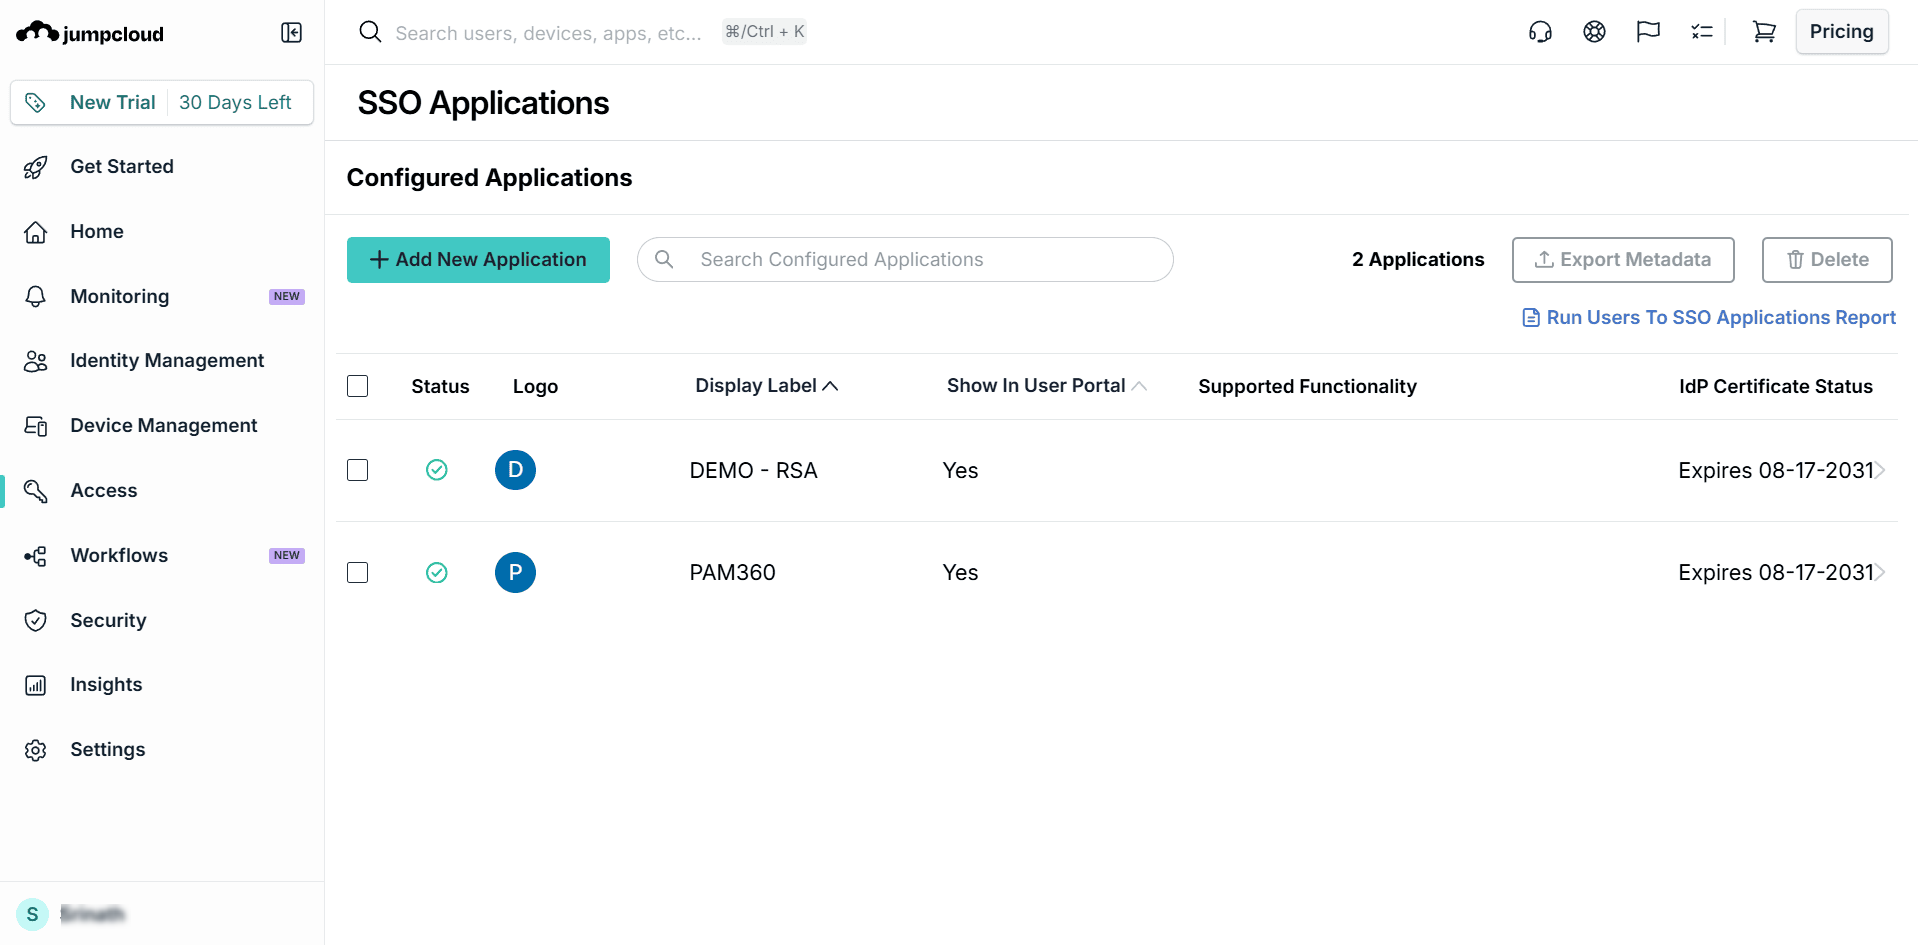Click the DEMO - RSA logo circle

coord(515,470)
